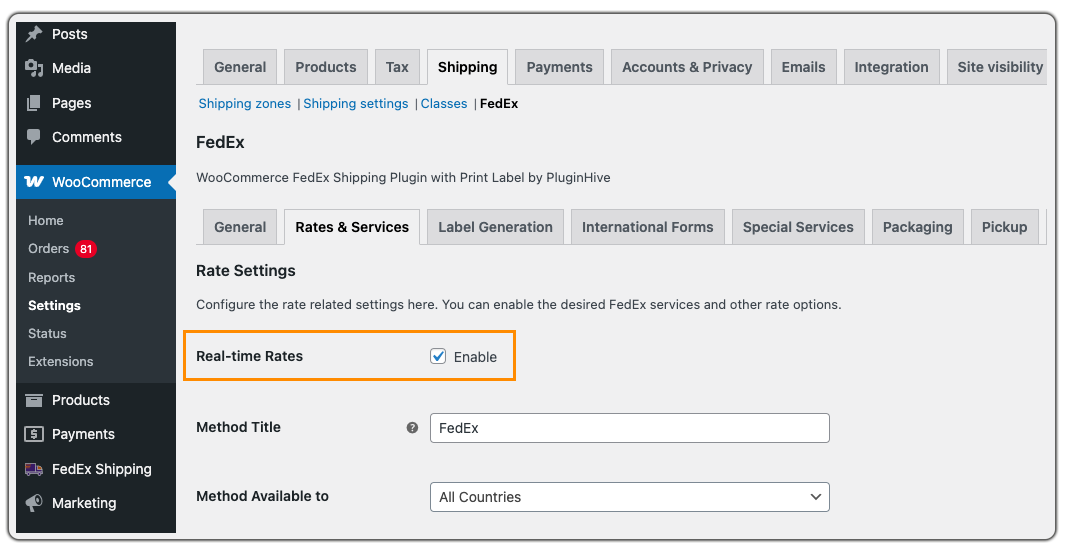Viewport: 1067px width, 551px height.
Task: Open the Pickup tab
Action: [x=1004, y=227]
